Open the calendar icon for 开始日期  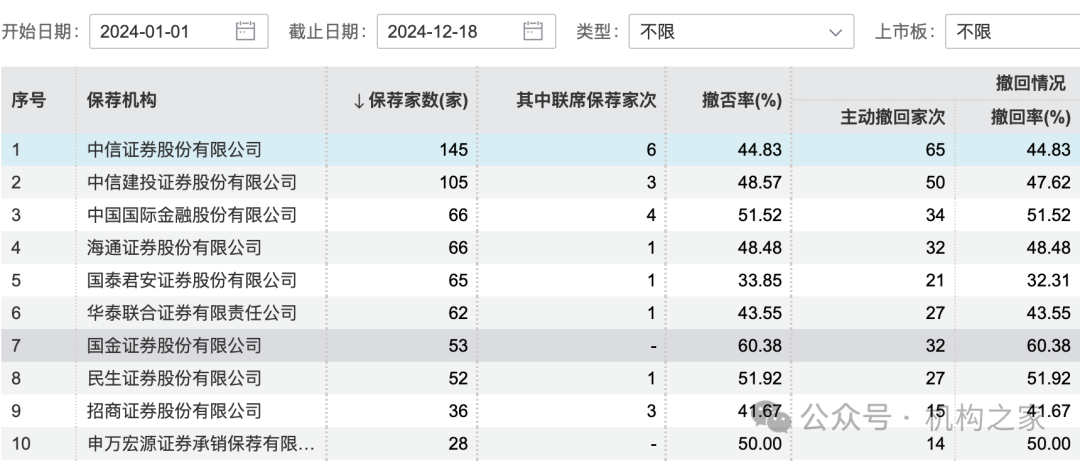point(245,31)
